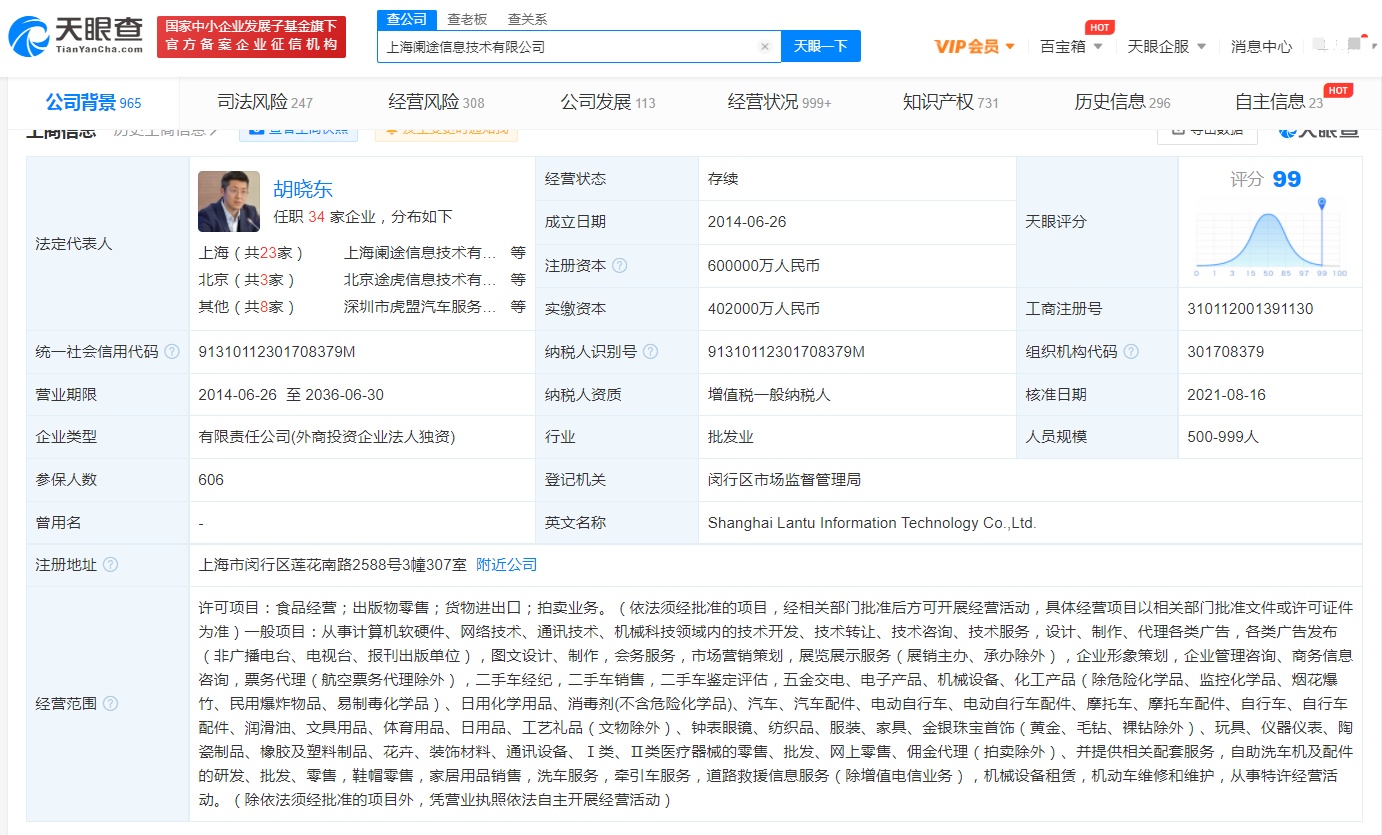Image resolution: width=1382 pixels, height=835 pixels.
Task: Click staff size value 500-999人
Action: coord(1223,437)
